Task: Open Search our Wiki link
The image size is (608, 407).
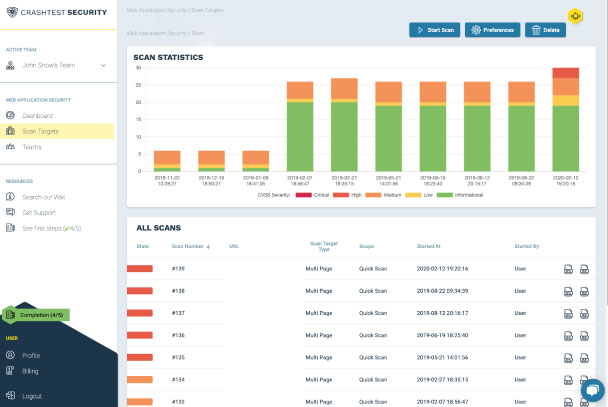Action: point(43,197)
